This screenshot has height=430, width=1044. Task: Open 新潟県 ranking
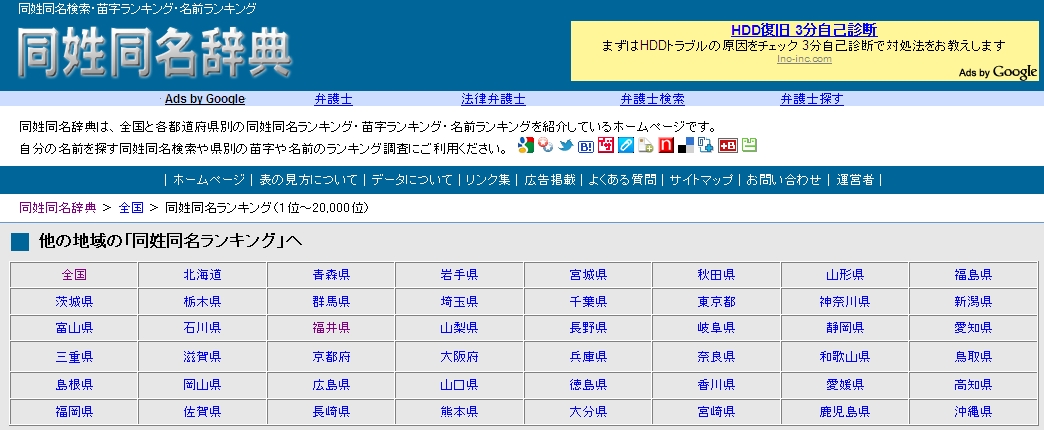[x=973, y=302]
